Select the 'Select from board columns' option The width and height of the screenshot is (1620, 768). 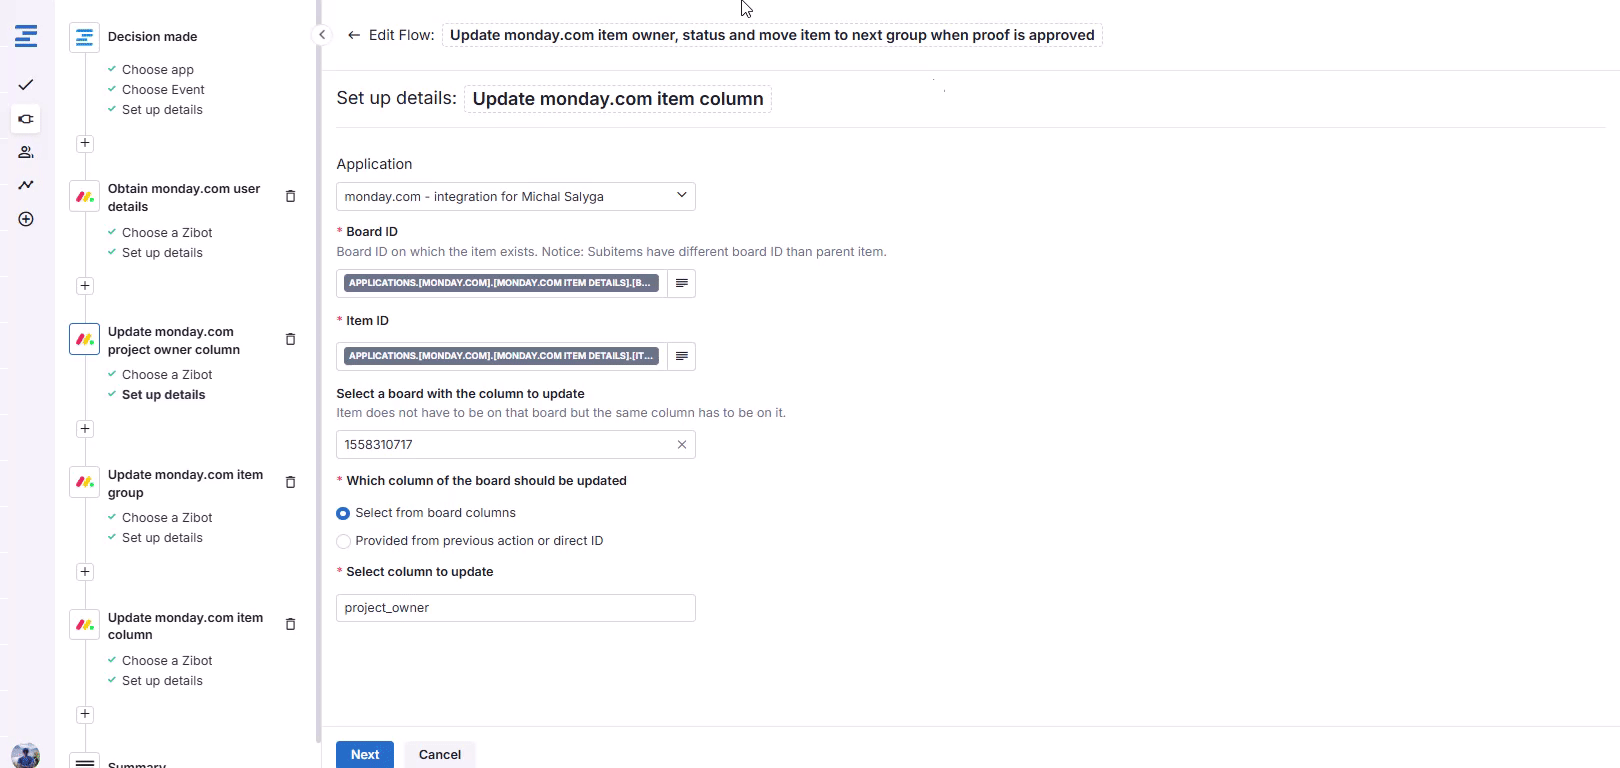point(344,513)
